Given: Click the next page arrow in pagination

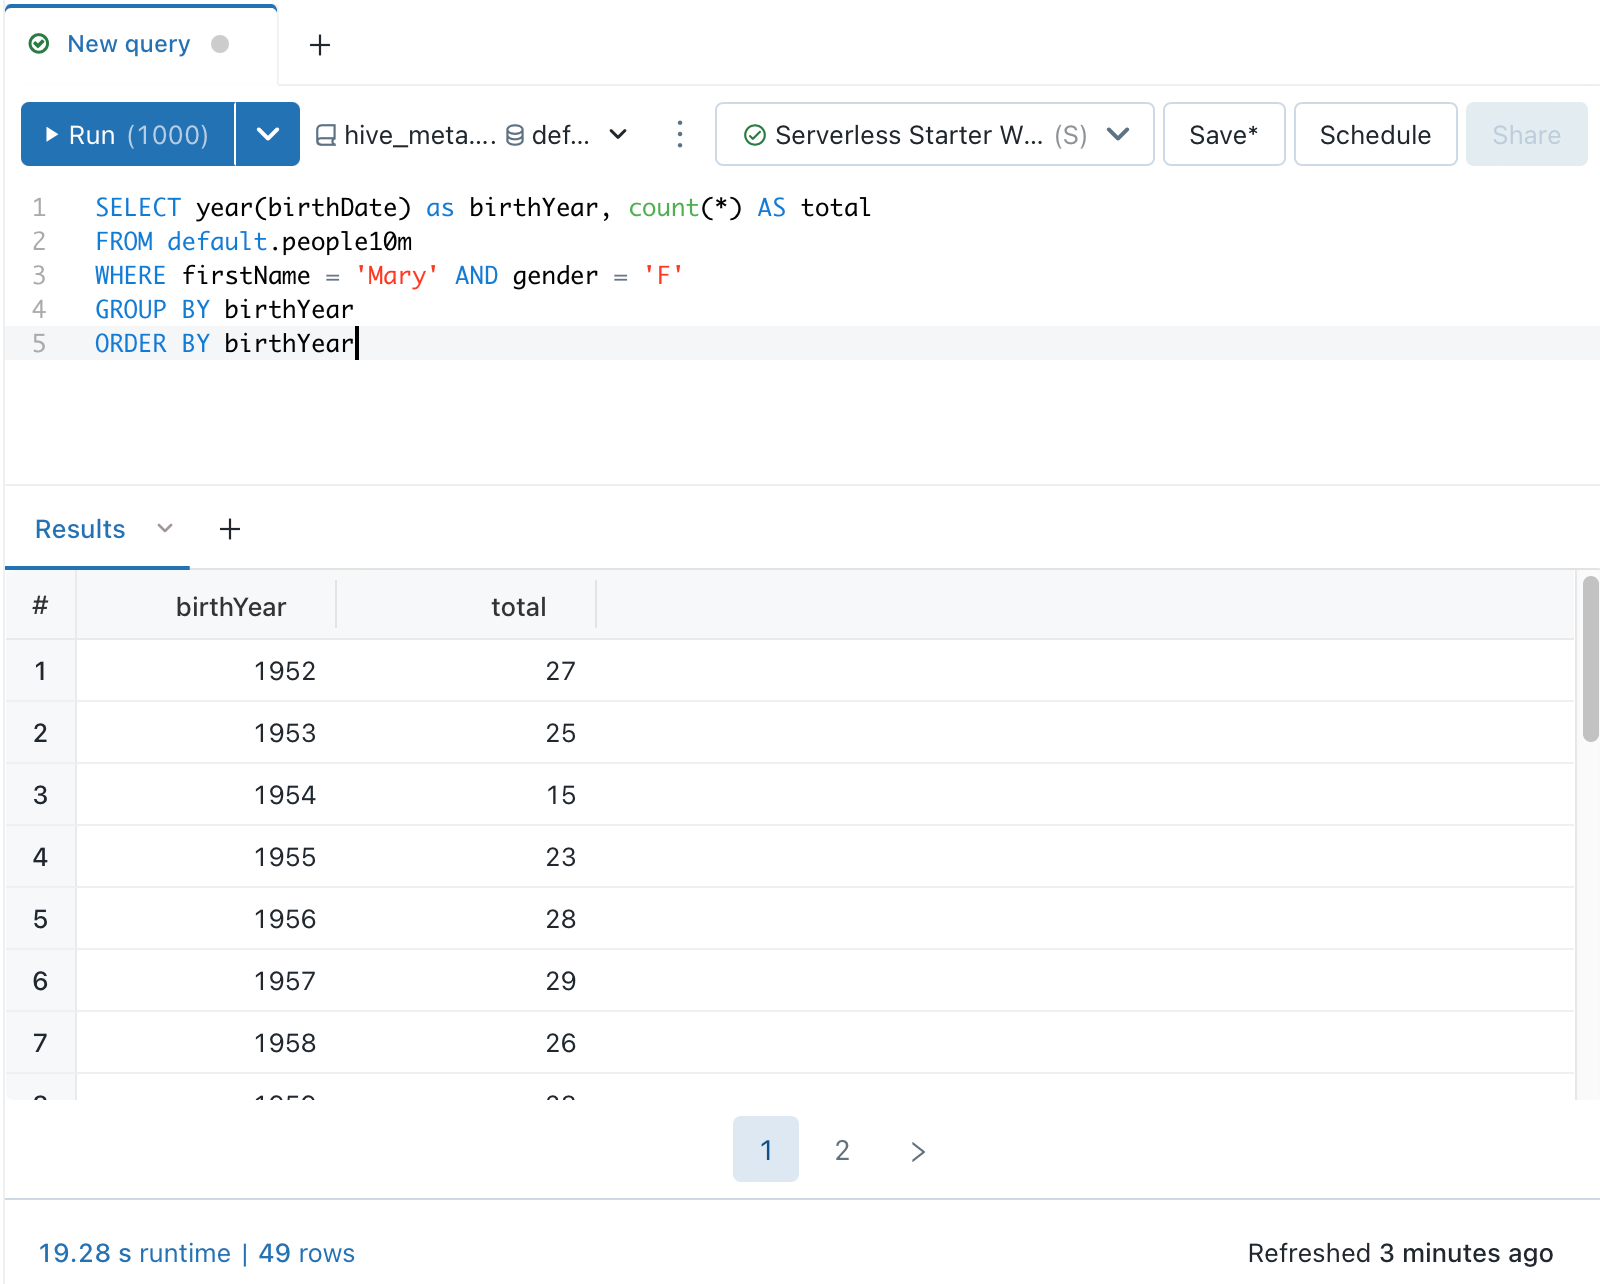Looking at the screenshot, I should [x=917, y=1150].
